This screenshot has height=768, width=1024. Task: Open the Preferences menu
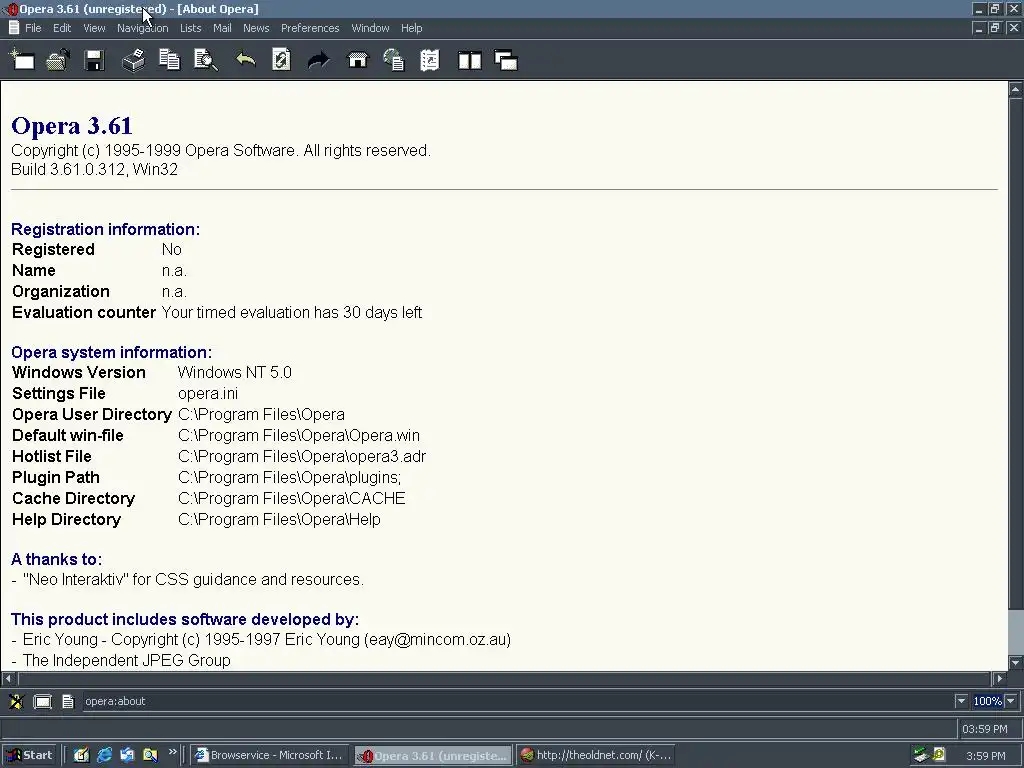[x=310, y=28]
